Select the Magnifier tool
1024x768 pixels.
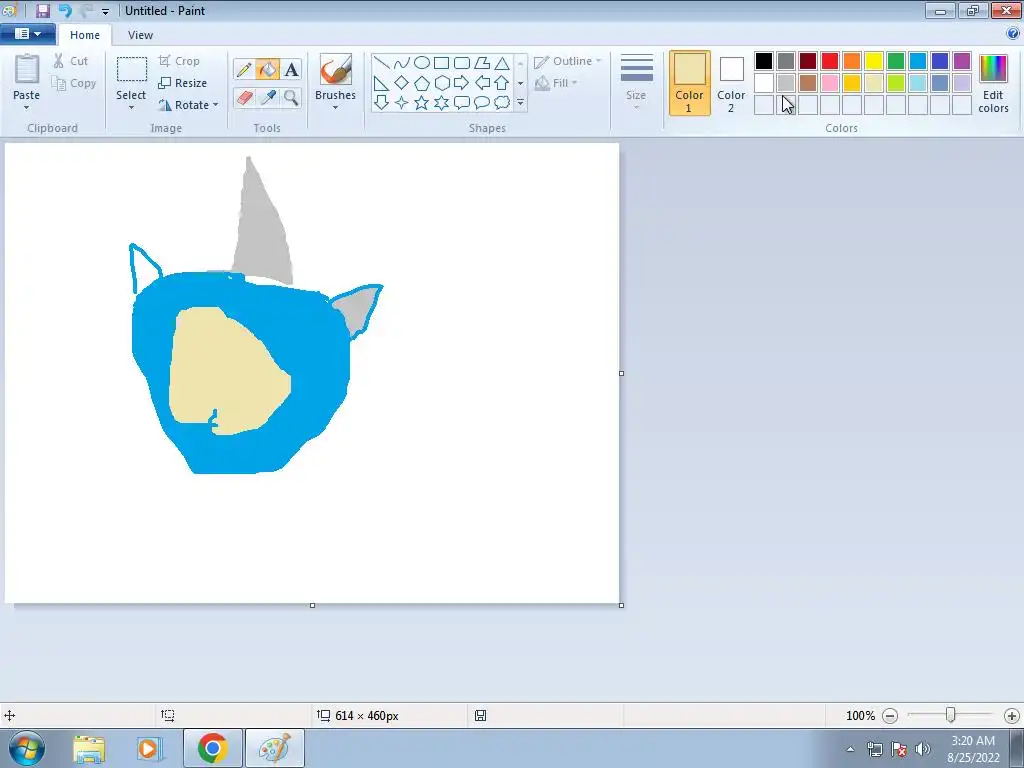click(x=291, y=98)
